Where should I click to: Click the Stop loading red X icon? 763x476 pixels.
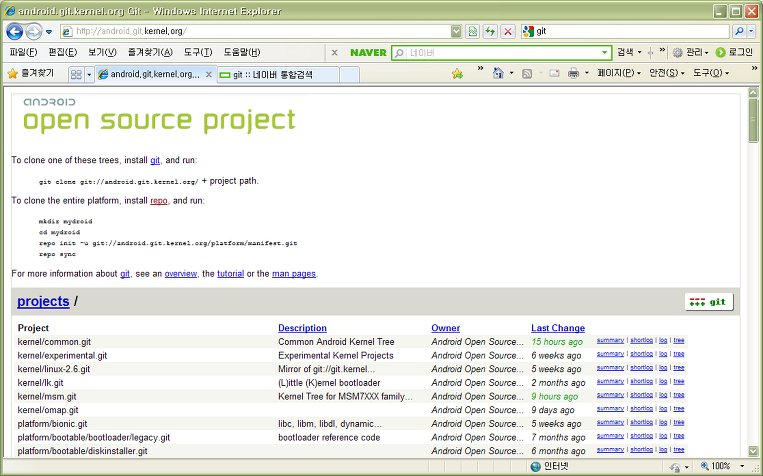(508, 32)
